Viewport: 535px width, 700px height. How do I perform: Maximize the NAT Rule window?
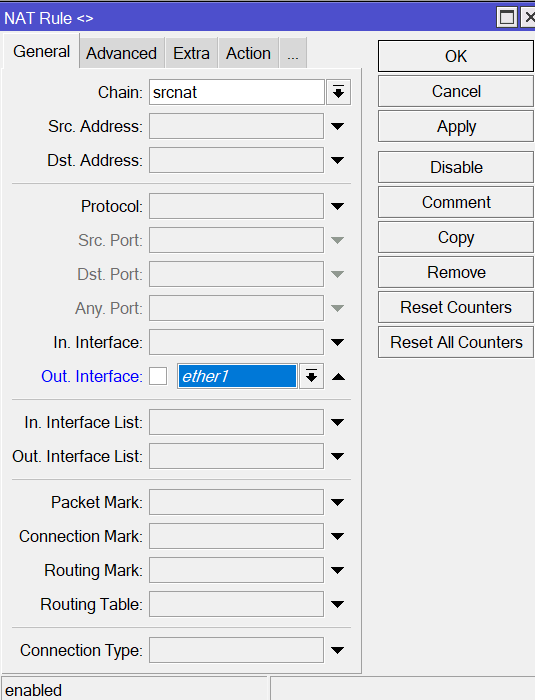[x=507, y=17]
